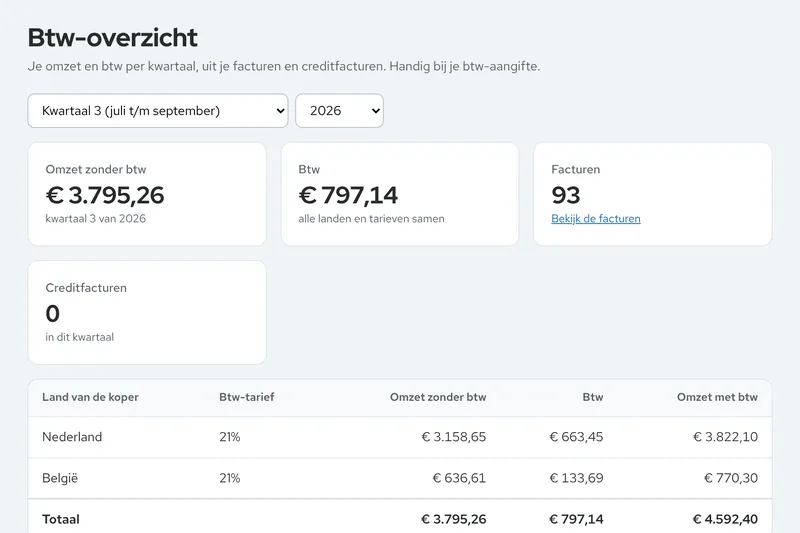
Task: Click the 'Totaal' row label
Action: pos(61,520)
